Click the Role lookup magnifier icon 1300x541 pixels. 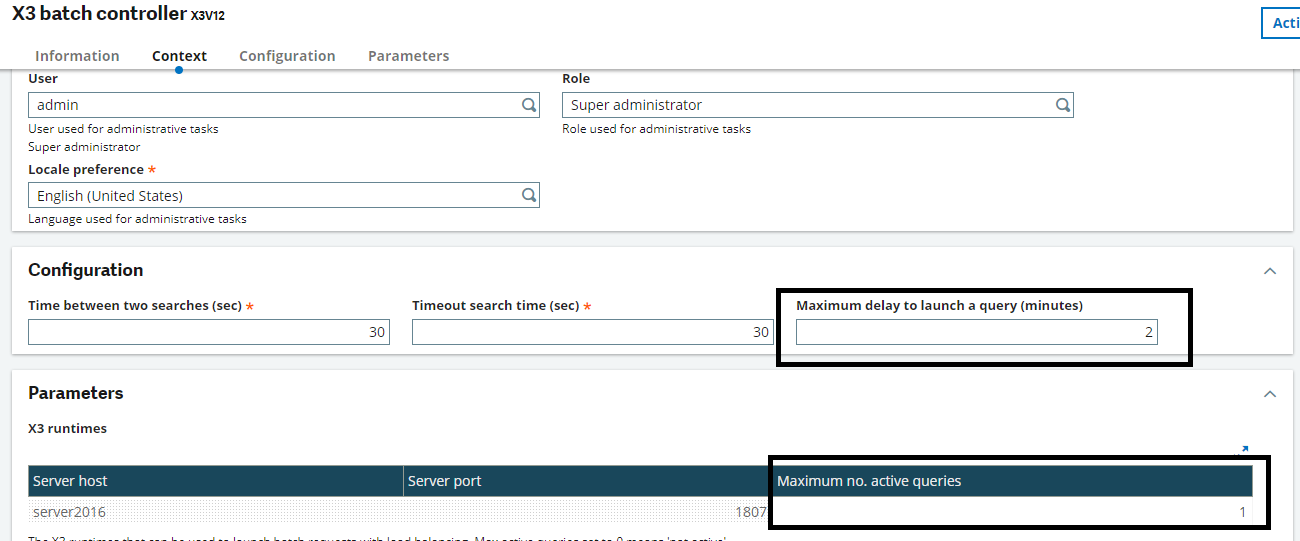coord(1063,105)
